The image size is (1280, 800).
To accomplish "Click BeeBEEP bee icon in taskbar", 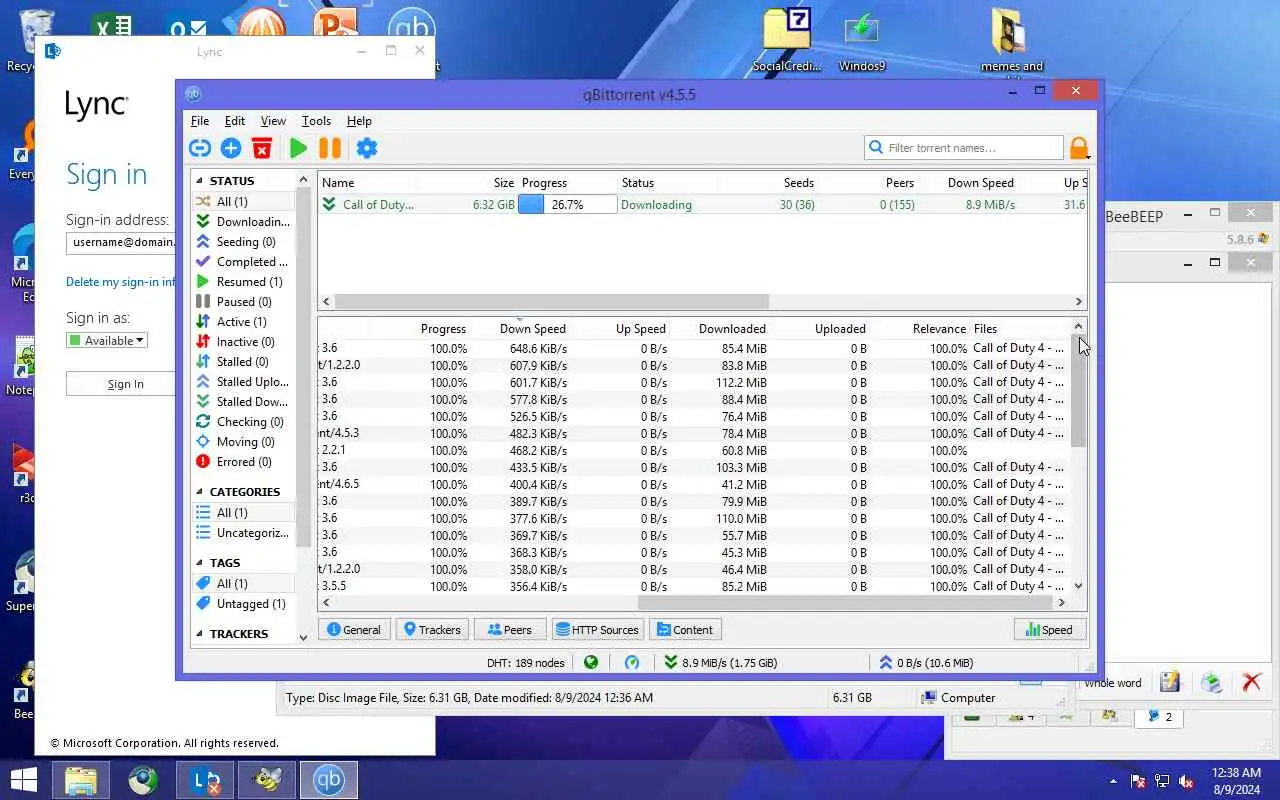I will coord(267,780).
